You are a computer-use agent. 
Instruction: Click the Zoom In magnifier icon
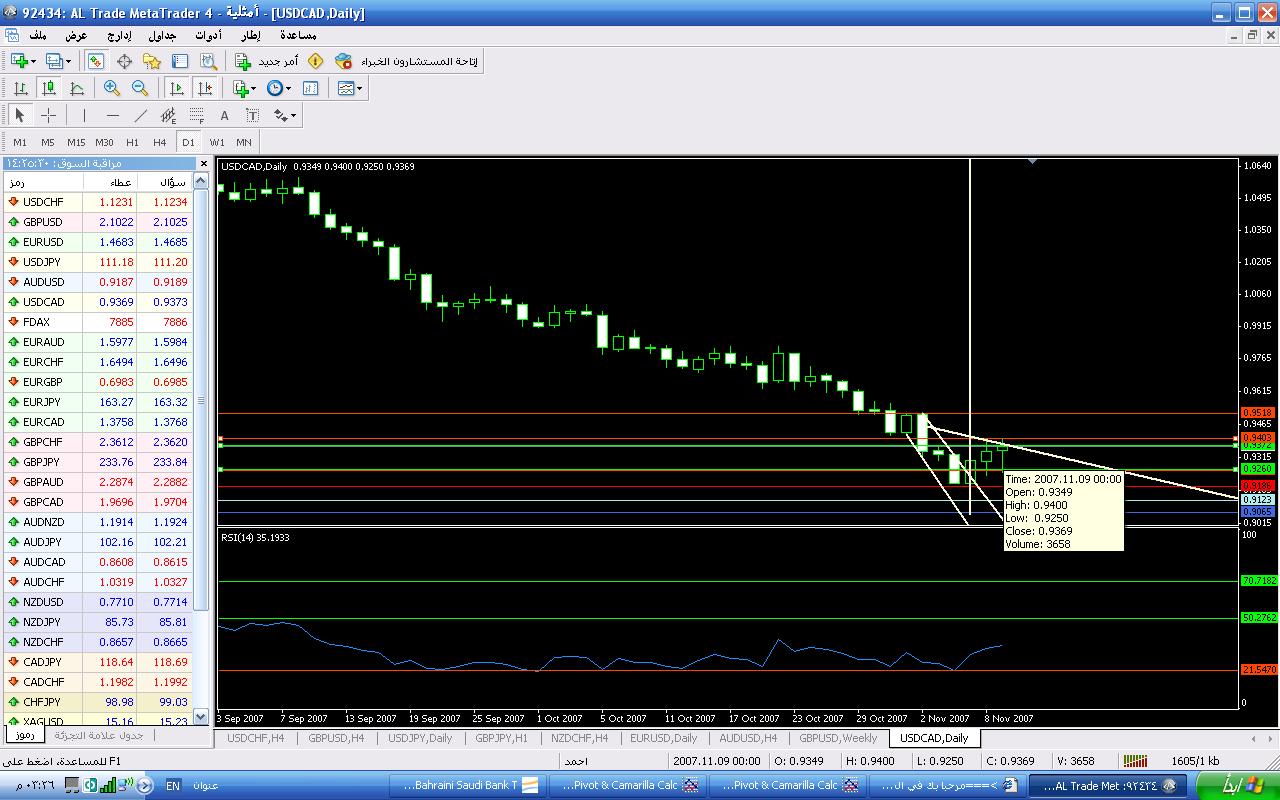(x=112, y=88)
